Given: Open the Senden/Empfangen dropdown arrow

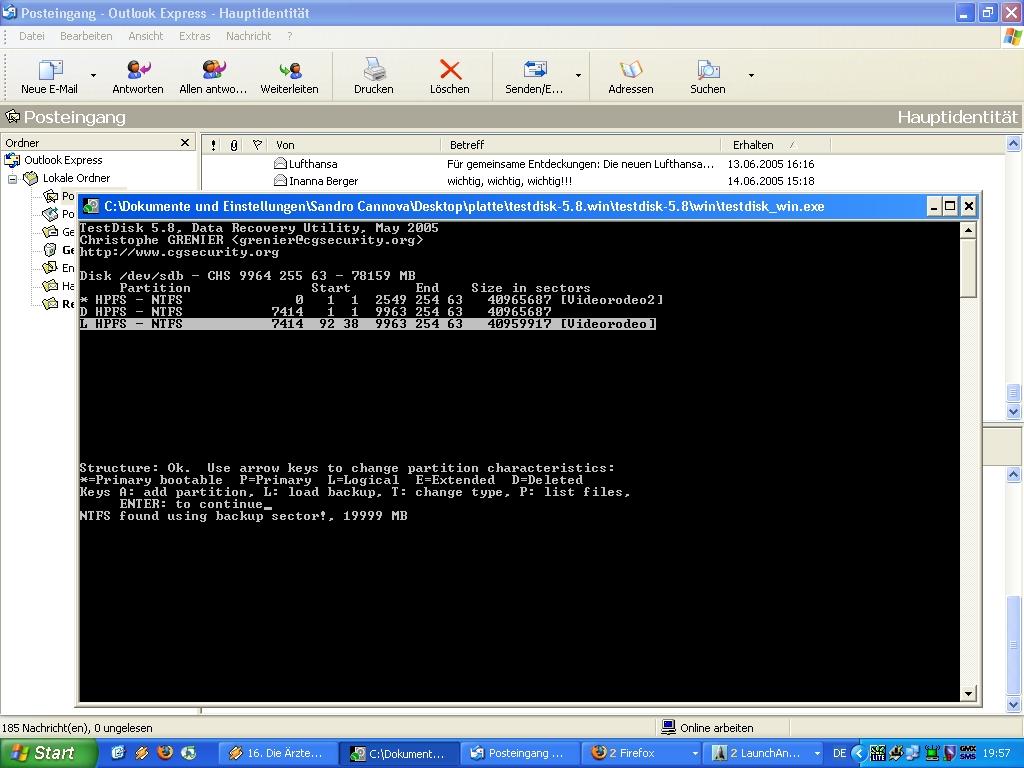Looking at the screenshot, I should 578,76.
